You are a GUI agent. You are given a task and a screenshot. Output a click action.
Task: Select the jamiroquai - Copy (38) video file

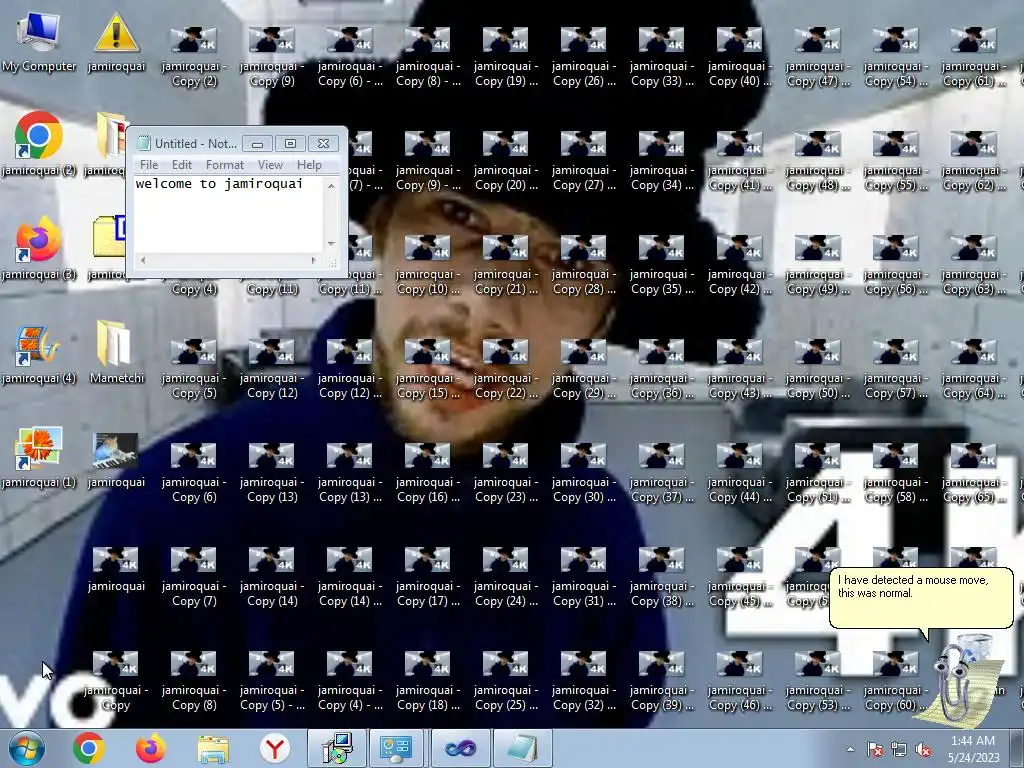coord(662,577)
